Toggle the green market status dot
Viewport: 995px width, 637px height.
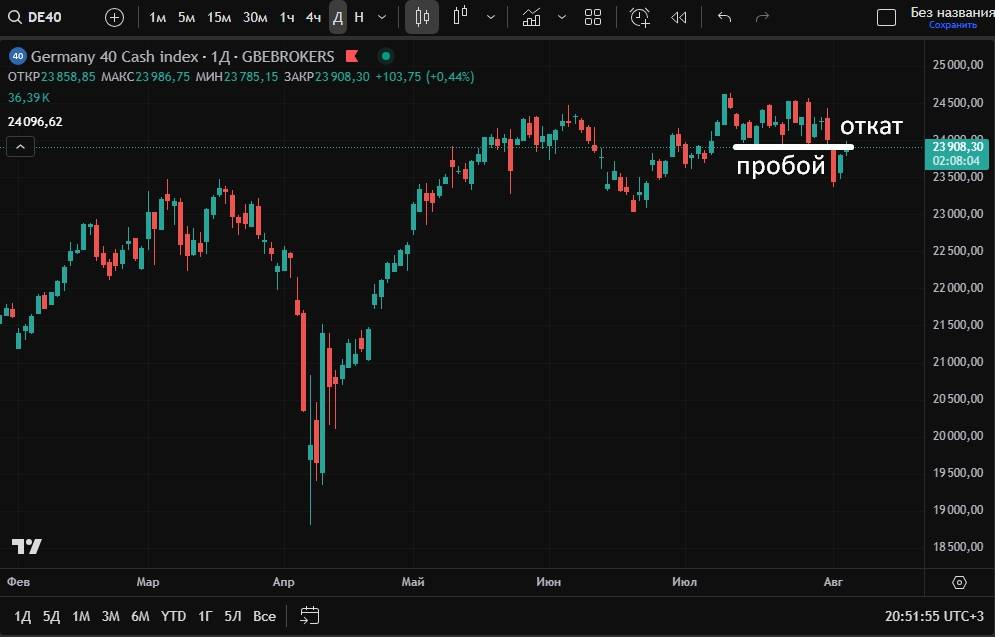386,57
